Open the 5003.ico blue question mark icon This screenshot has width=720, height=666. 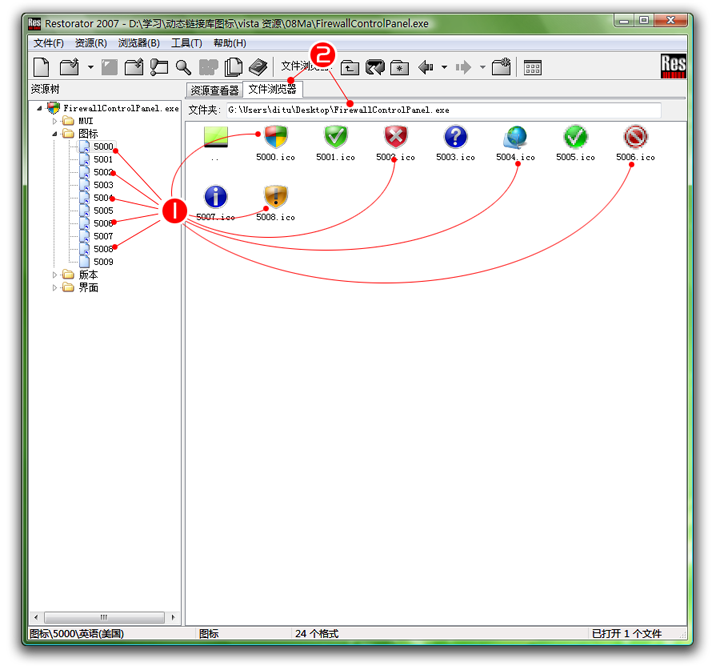click(455, 138)
